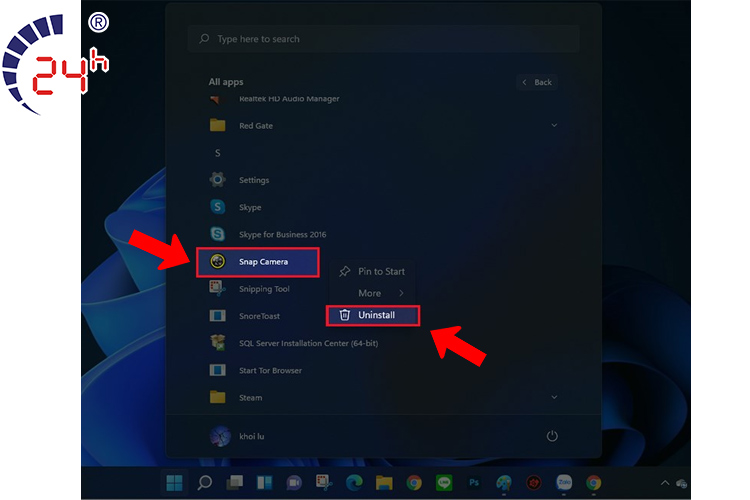This screenshot has width=750, height=500.
Task: Click the power button icon
Action: 552,436
